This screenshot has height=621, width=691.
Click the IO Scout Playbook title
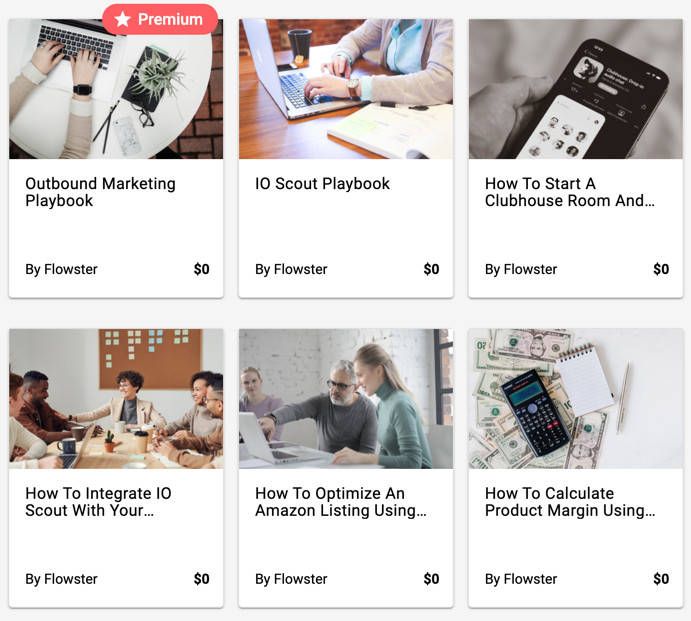[x=323, y=183]
